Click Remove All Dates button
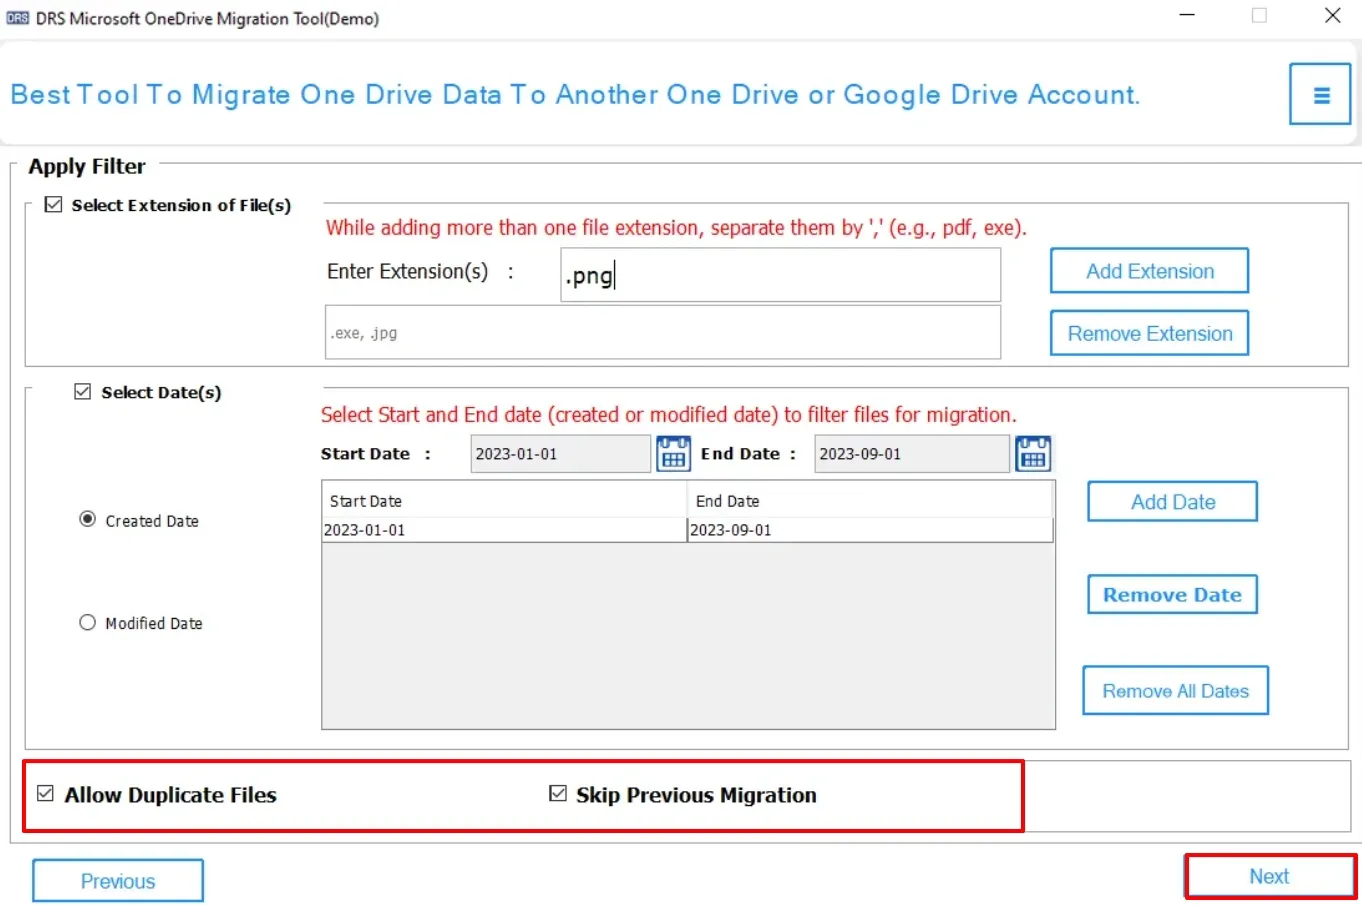1362x906 pixels. pos(1175,691)
